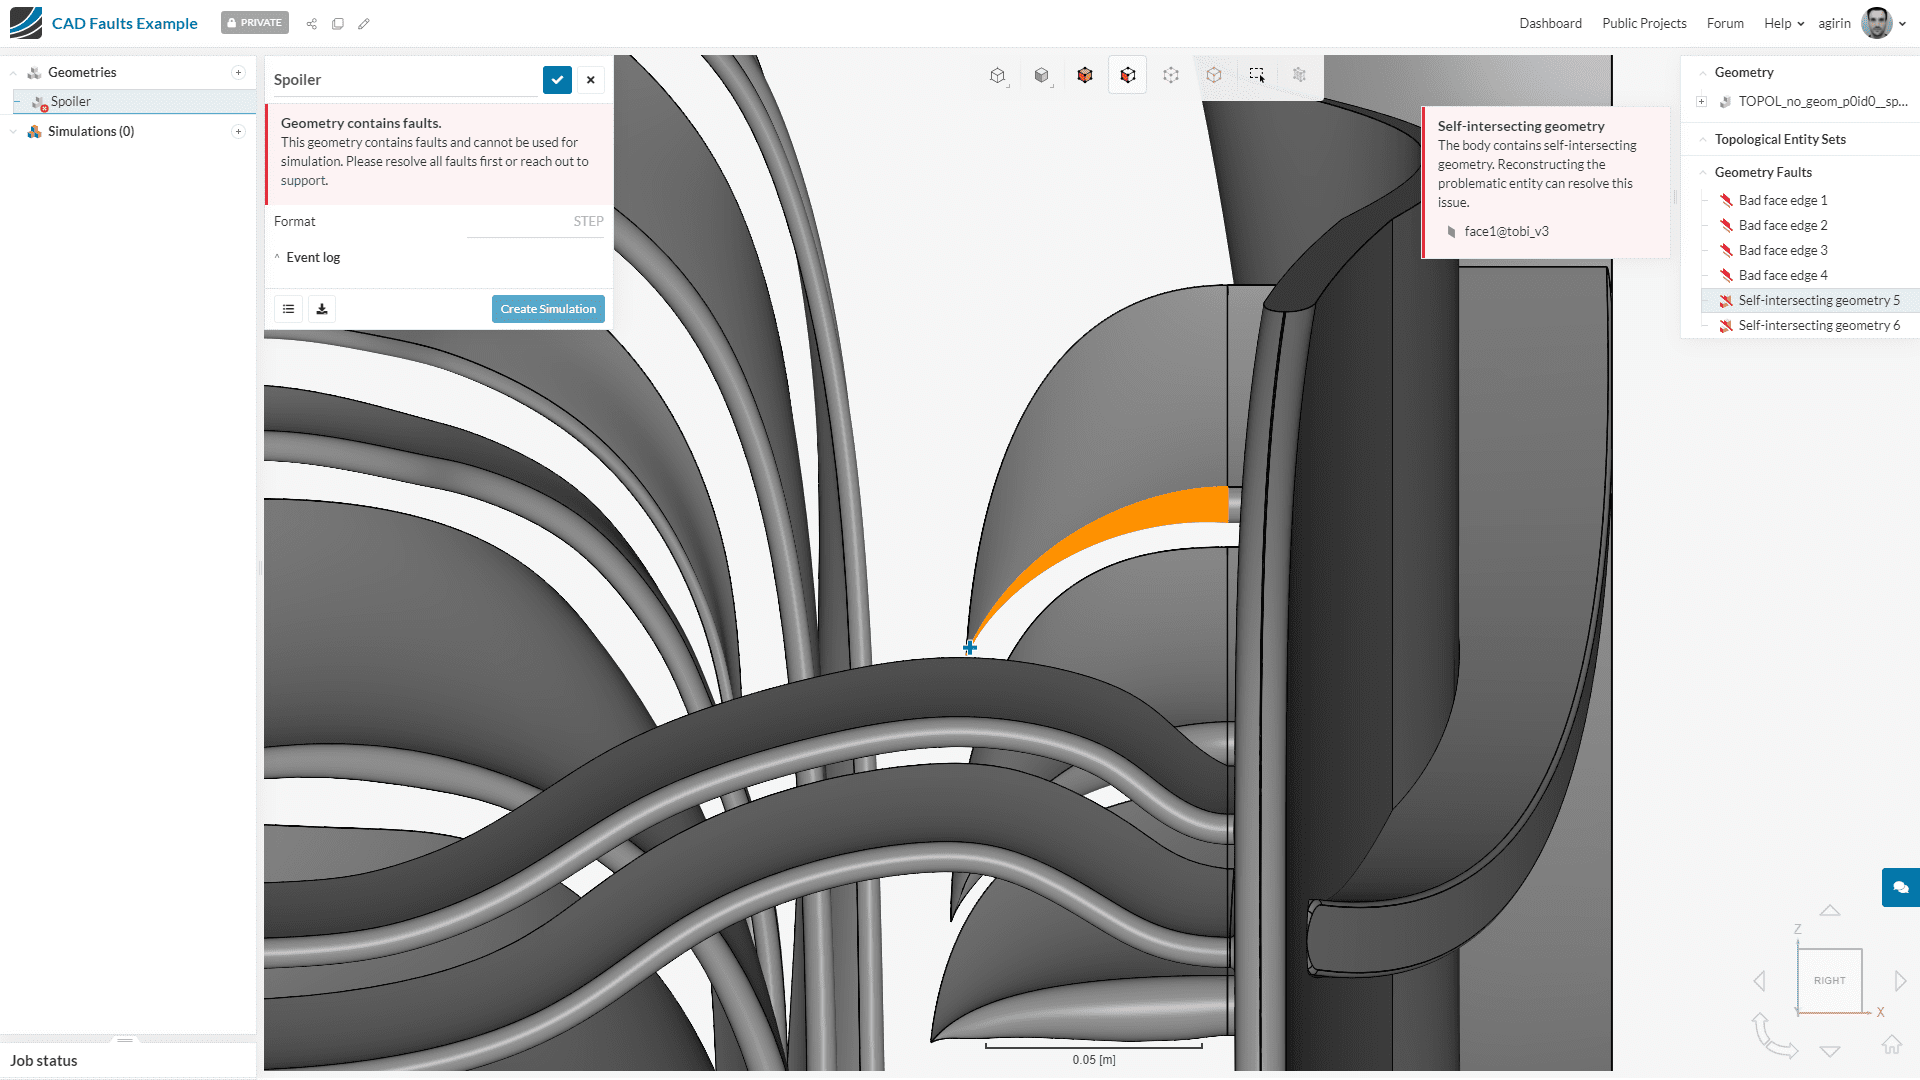
Task: Confirm Spoiler settings with the checkmark
Action: click(x=557, y=80)
